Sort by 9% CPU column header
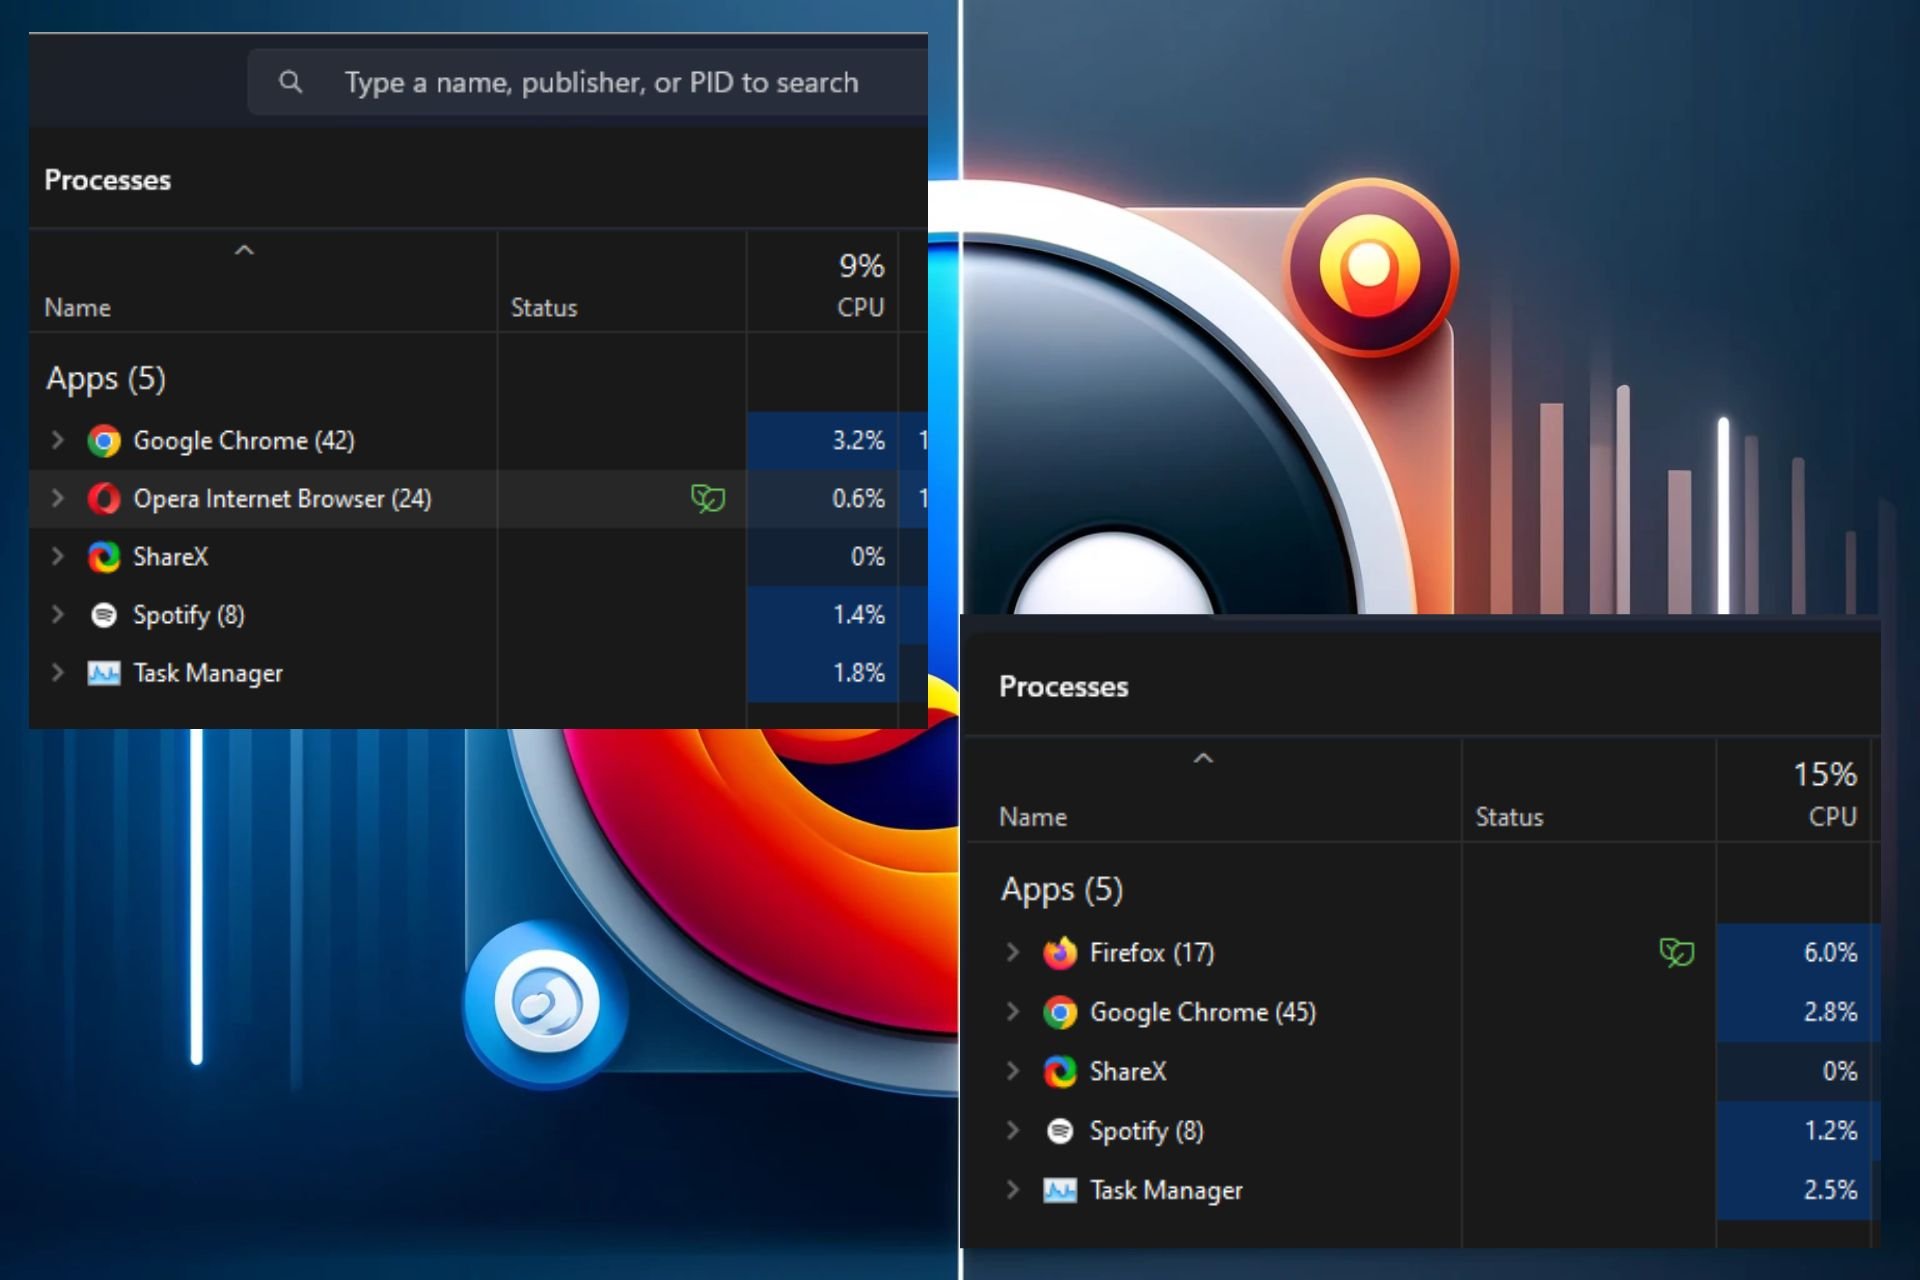The height and width of the screenshot is (1280, 1920). (858, 285)
